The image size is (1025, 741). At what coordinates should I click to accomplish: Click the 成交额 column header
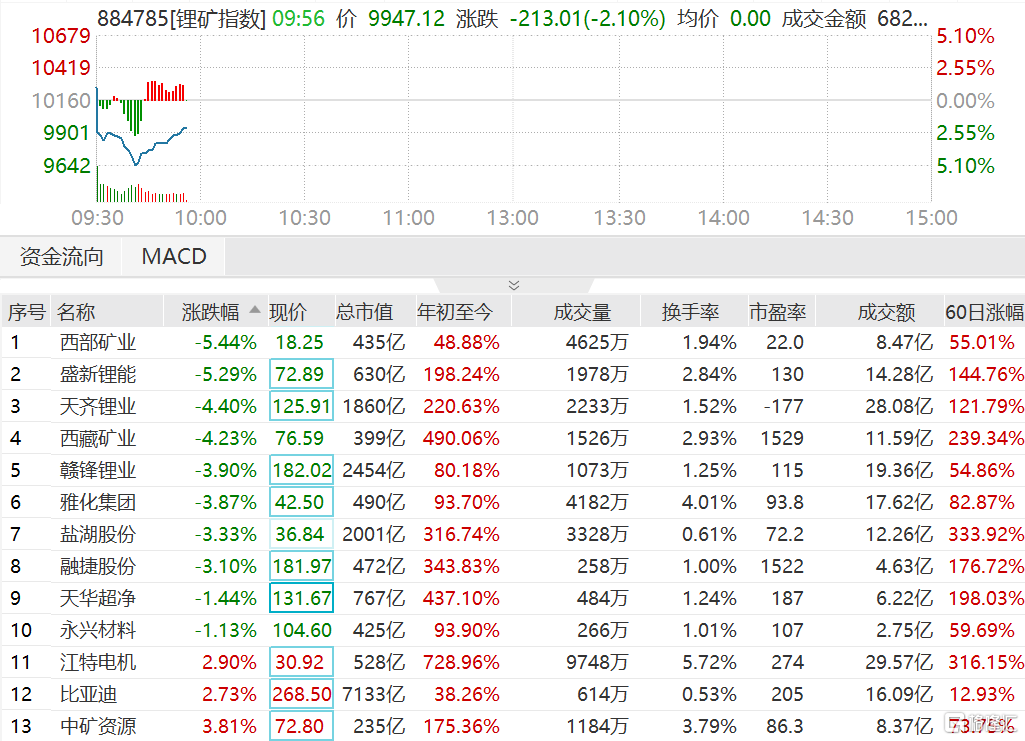pyautogui.click(x=886, y=312)
